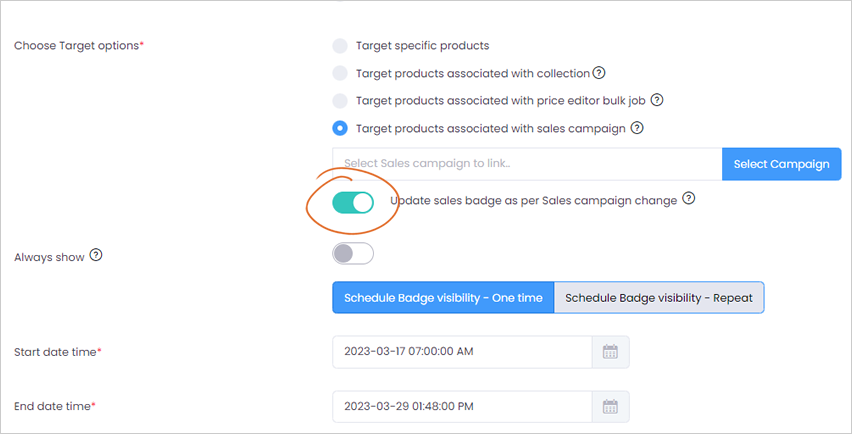Click help icon beside collection target option
The height and width of the screenshot is (434, 852).
599,72
